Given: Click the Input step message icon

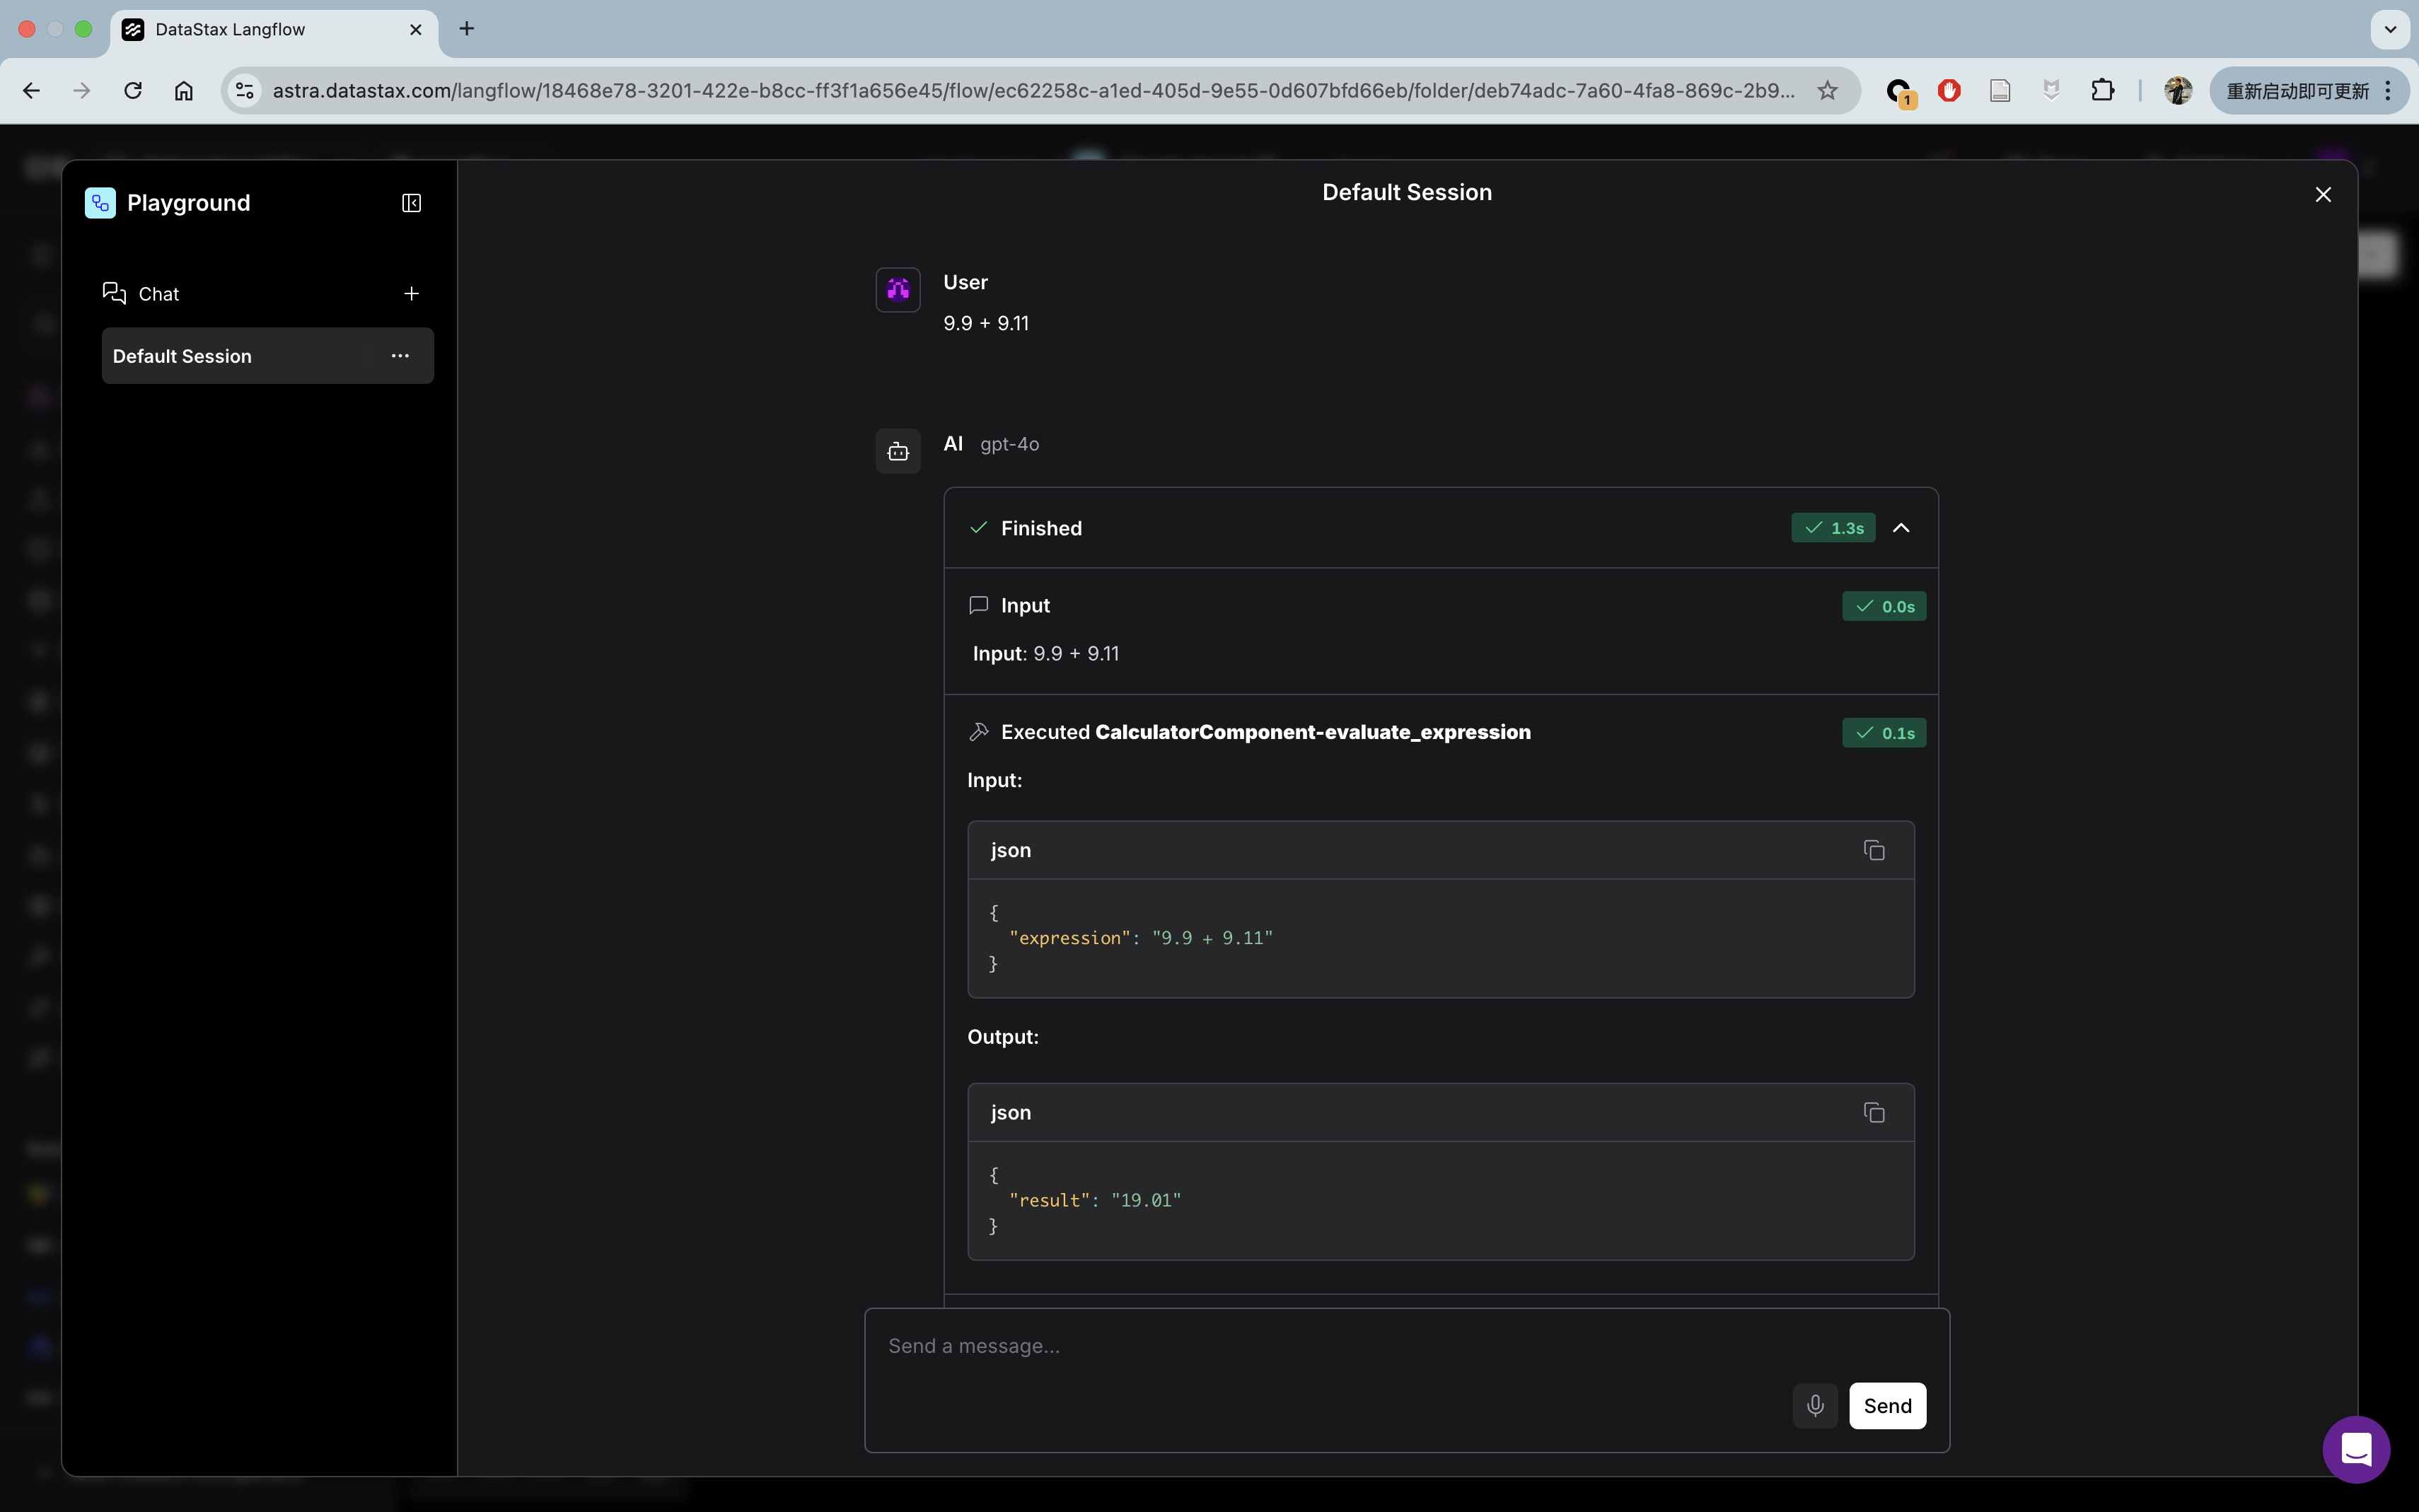Looking at the screenshot, I should [979, 605].
